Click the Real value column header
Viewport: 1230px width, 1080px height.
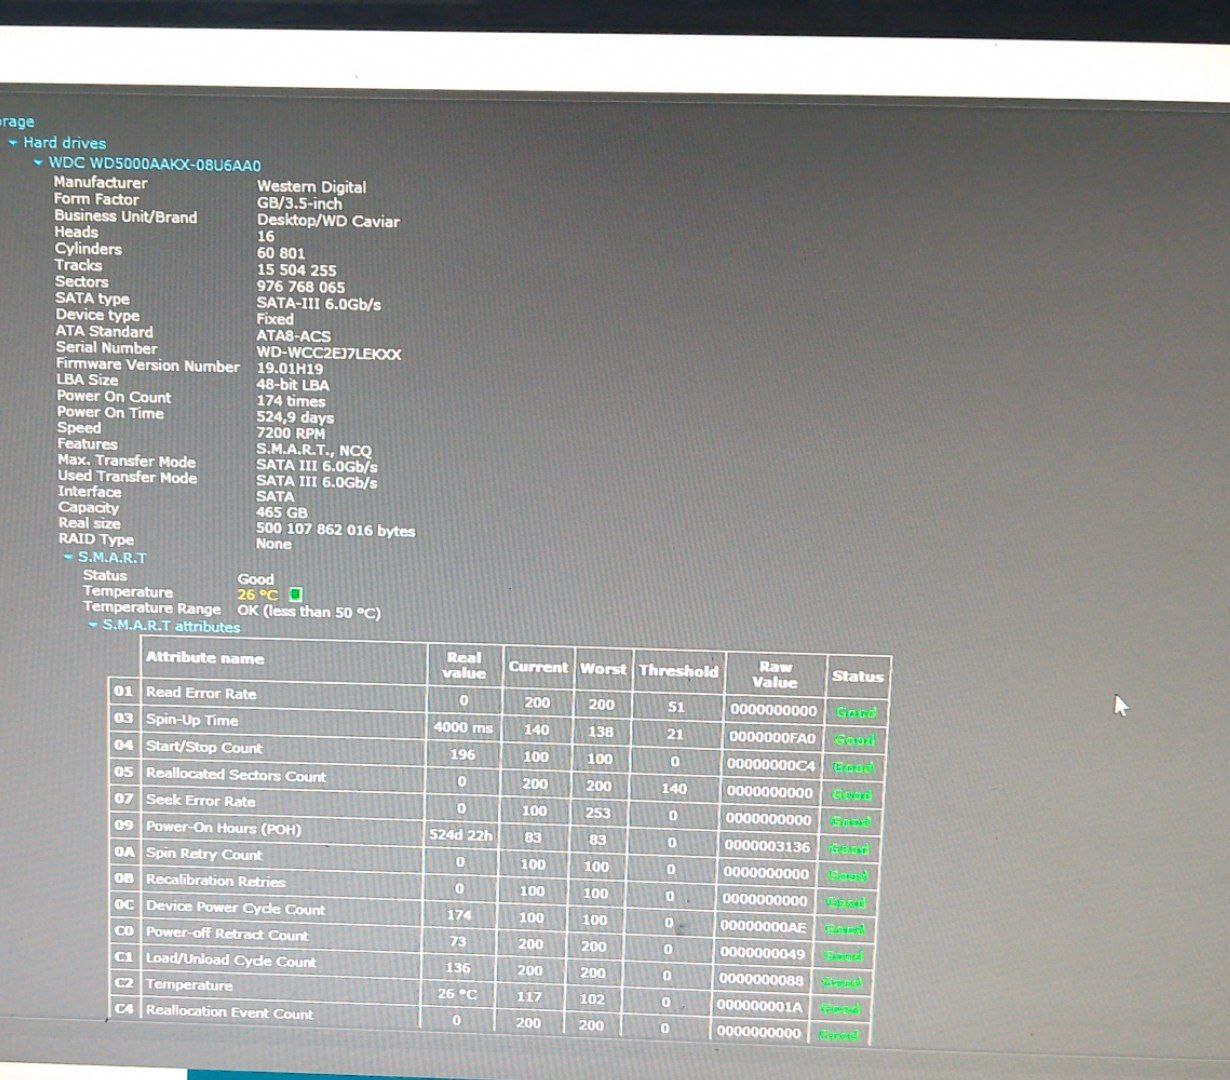[463, 666]
